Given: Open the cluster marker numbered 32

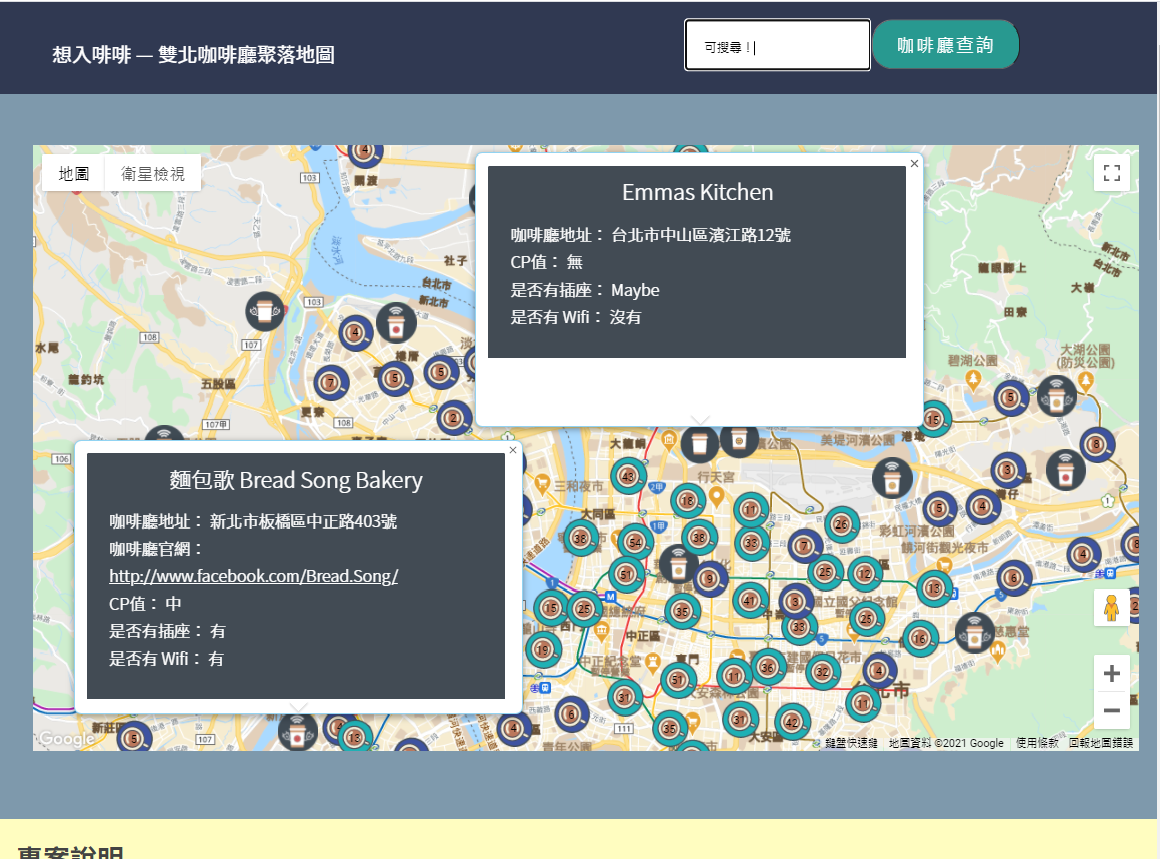Looking at the screenshot, I should (x=822, y=672).
